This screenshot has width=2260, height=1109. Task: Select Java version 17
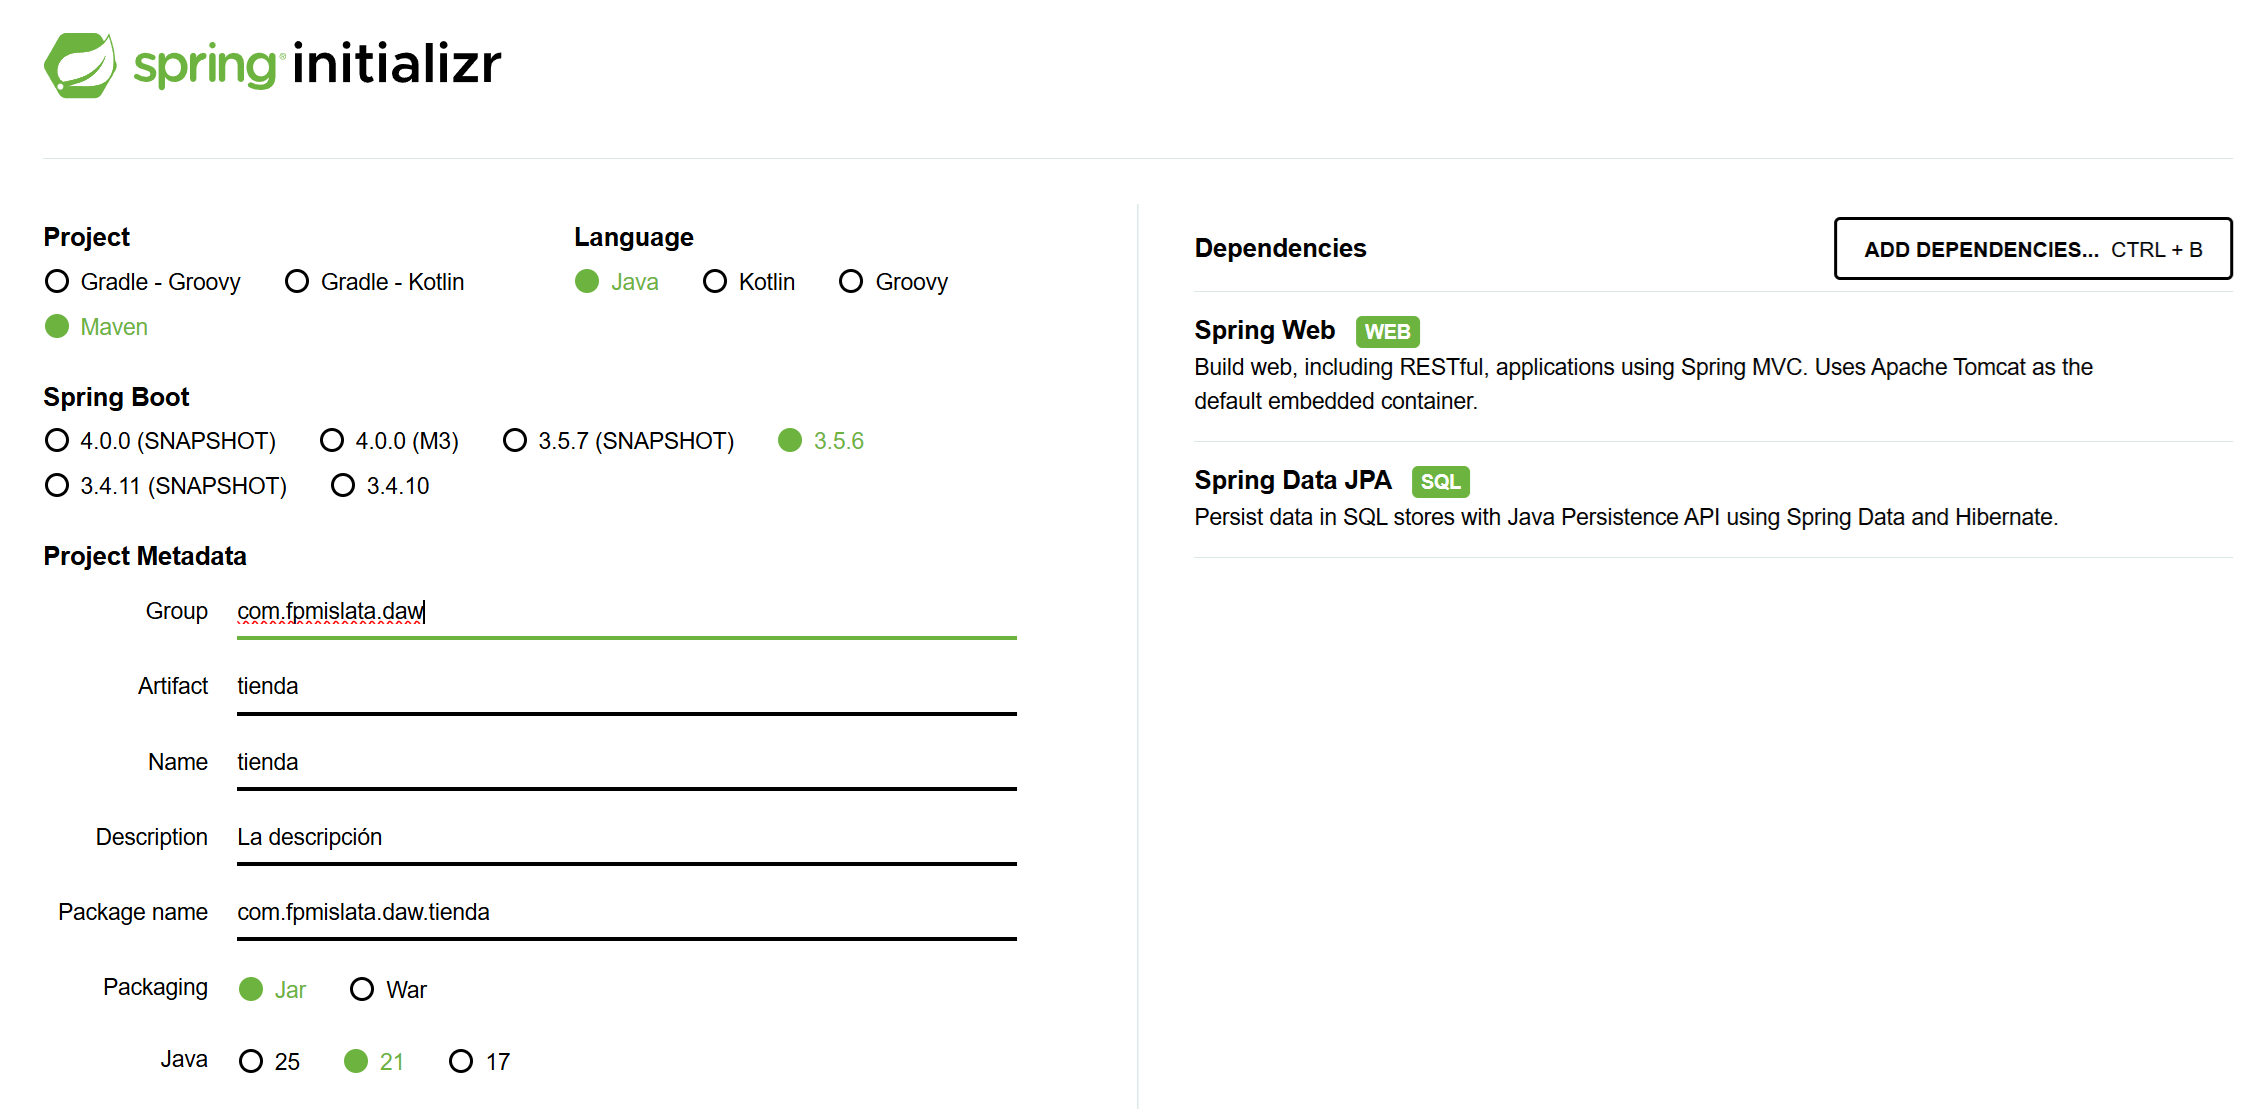461,1062
